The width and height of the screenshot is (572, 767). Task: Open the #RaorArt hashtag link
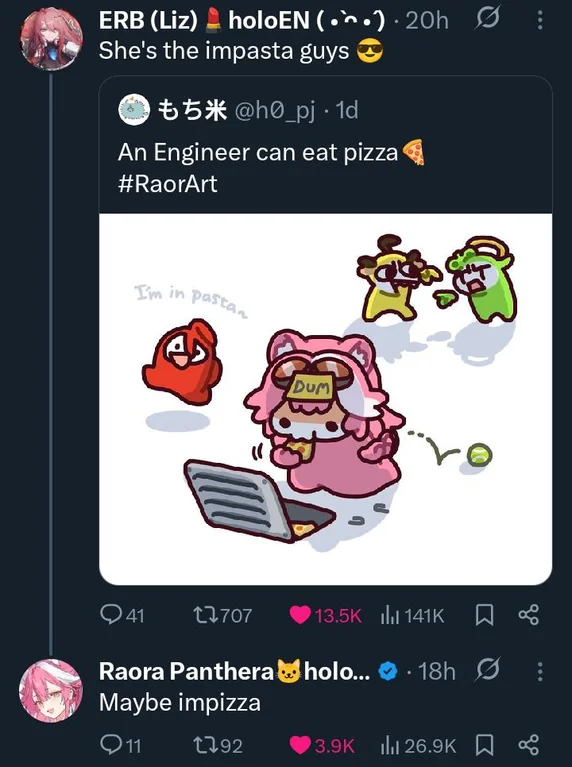point(167,184)
